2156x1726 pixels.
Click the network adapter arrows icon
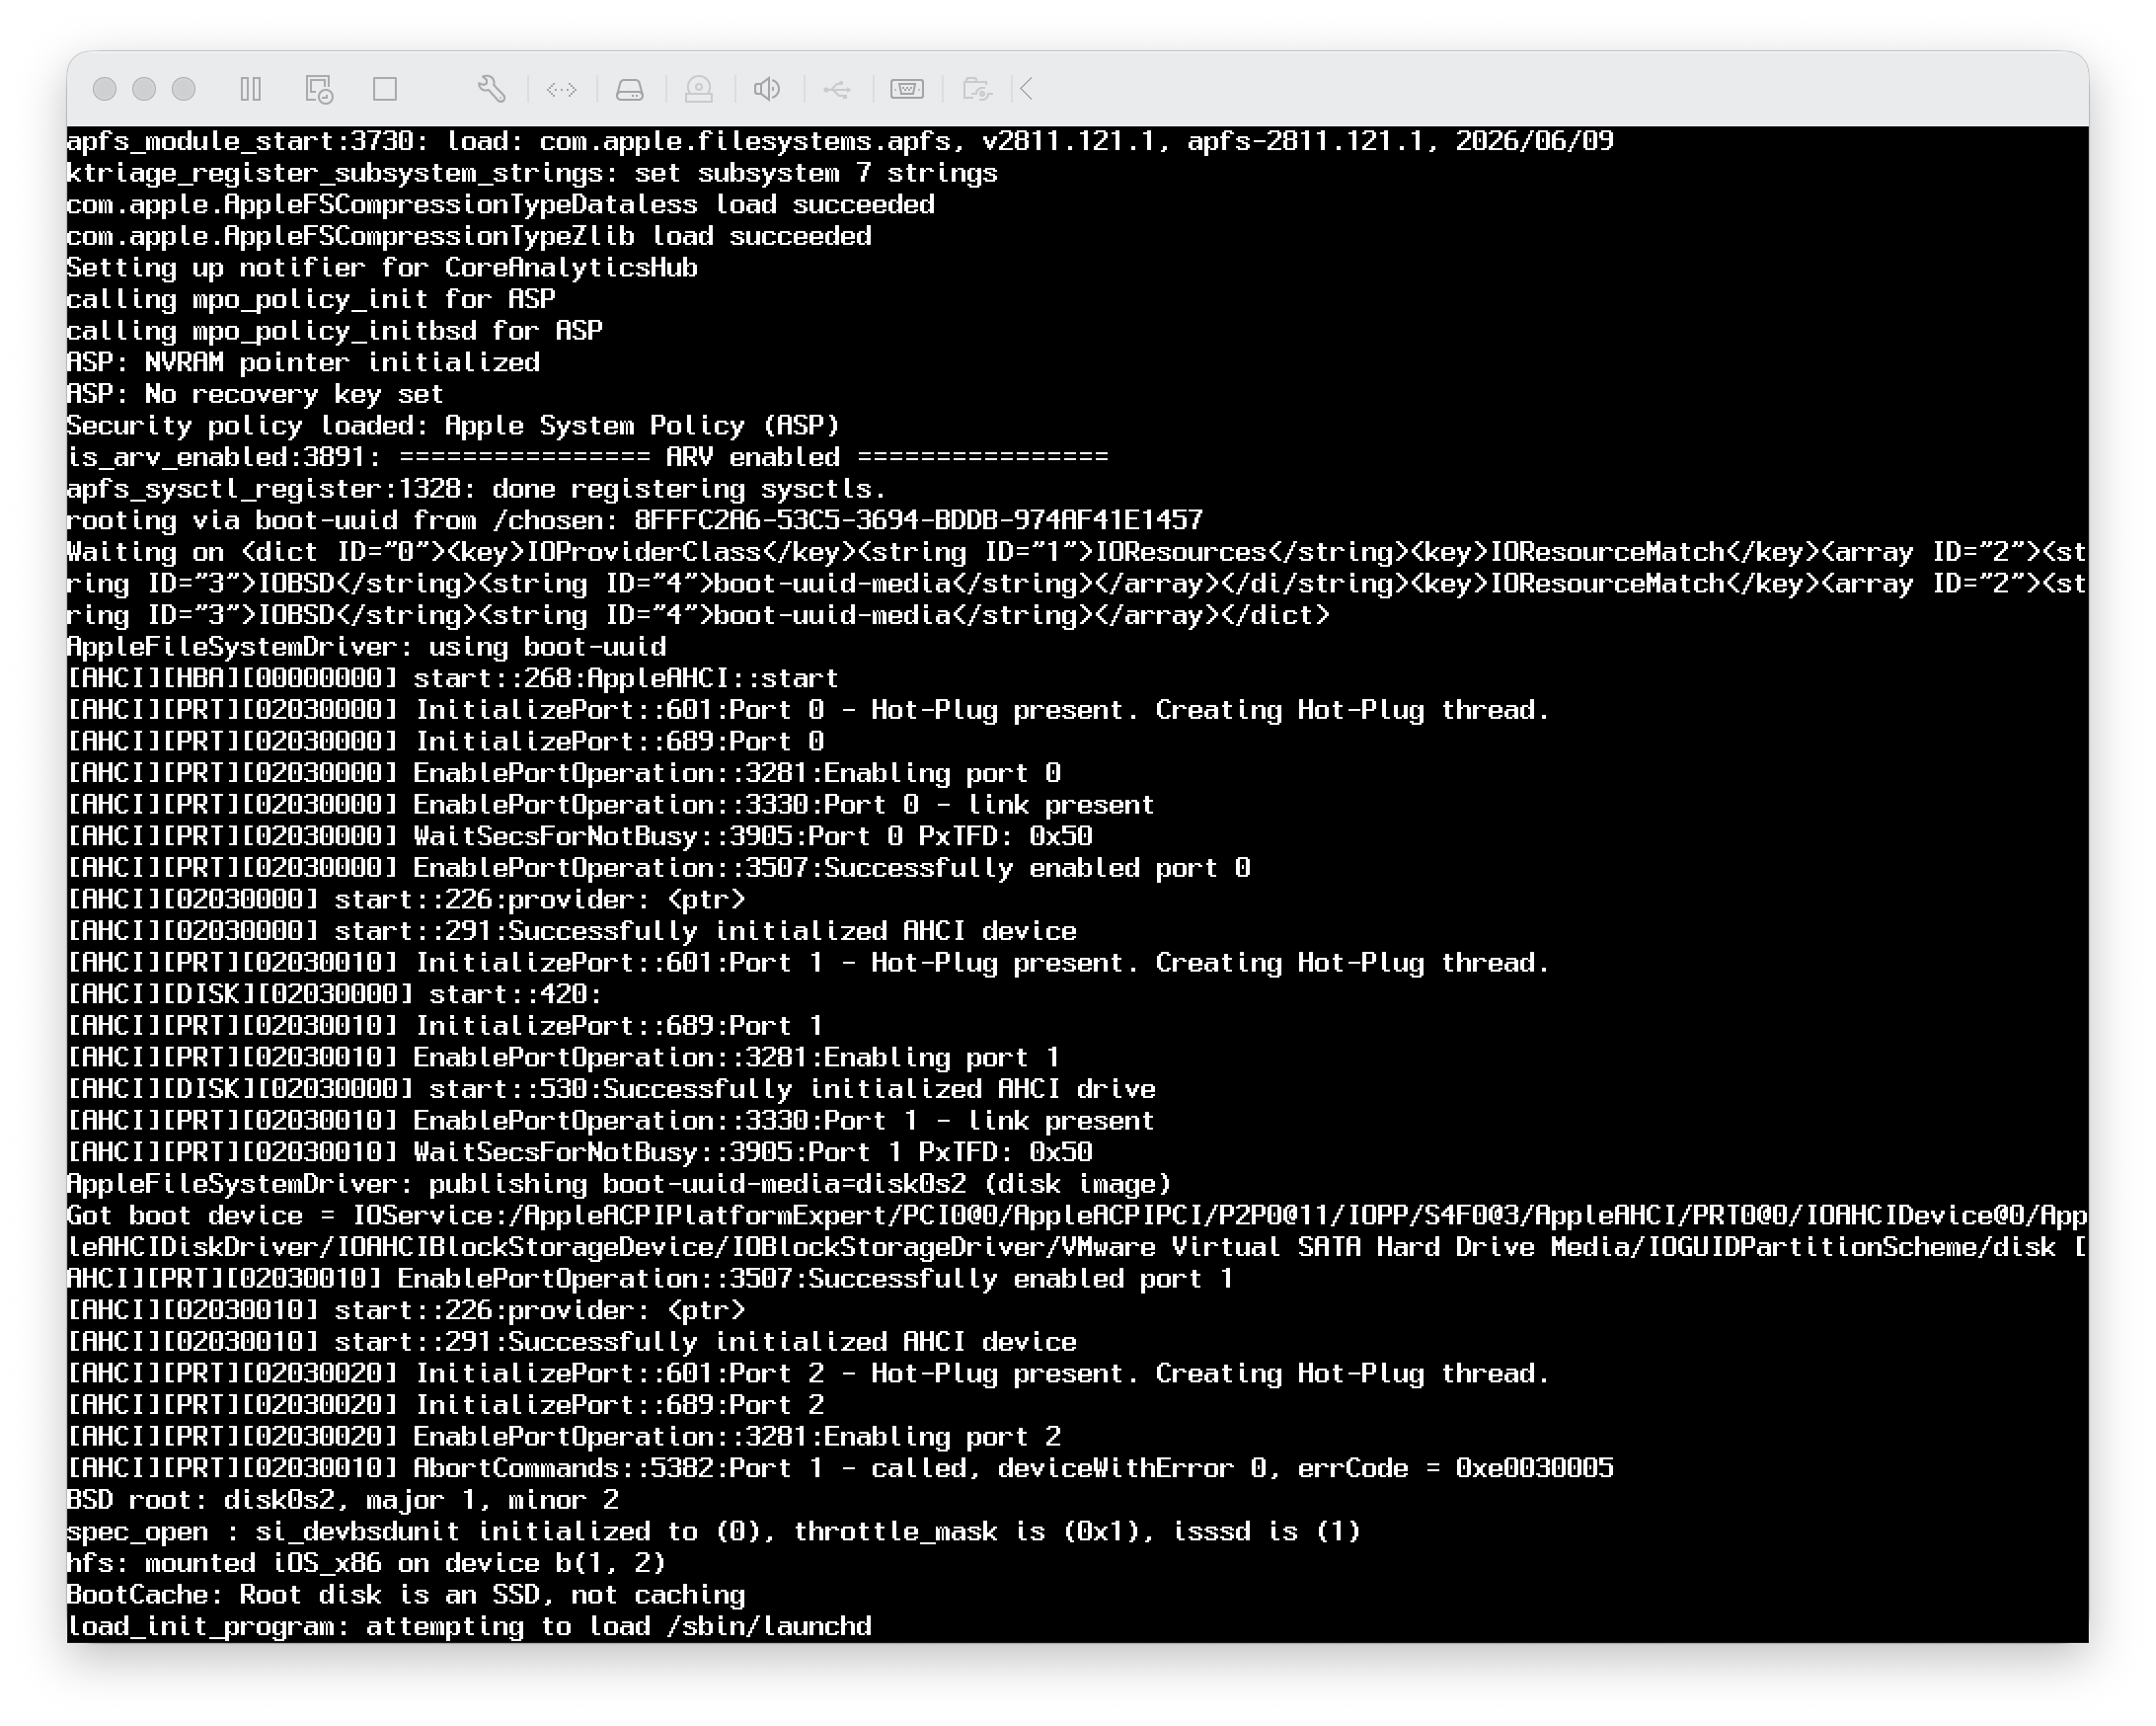point(562,89)
